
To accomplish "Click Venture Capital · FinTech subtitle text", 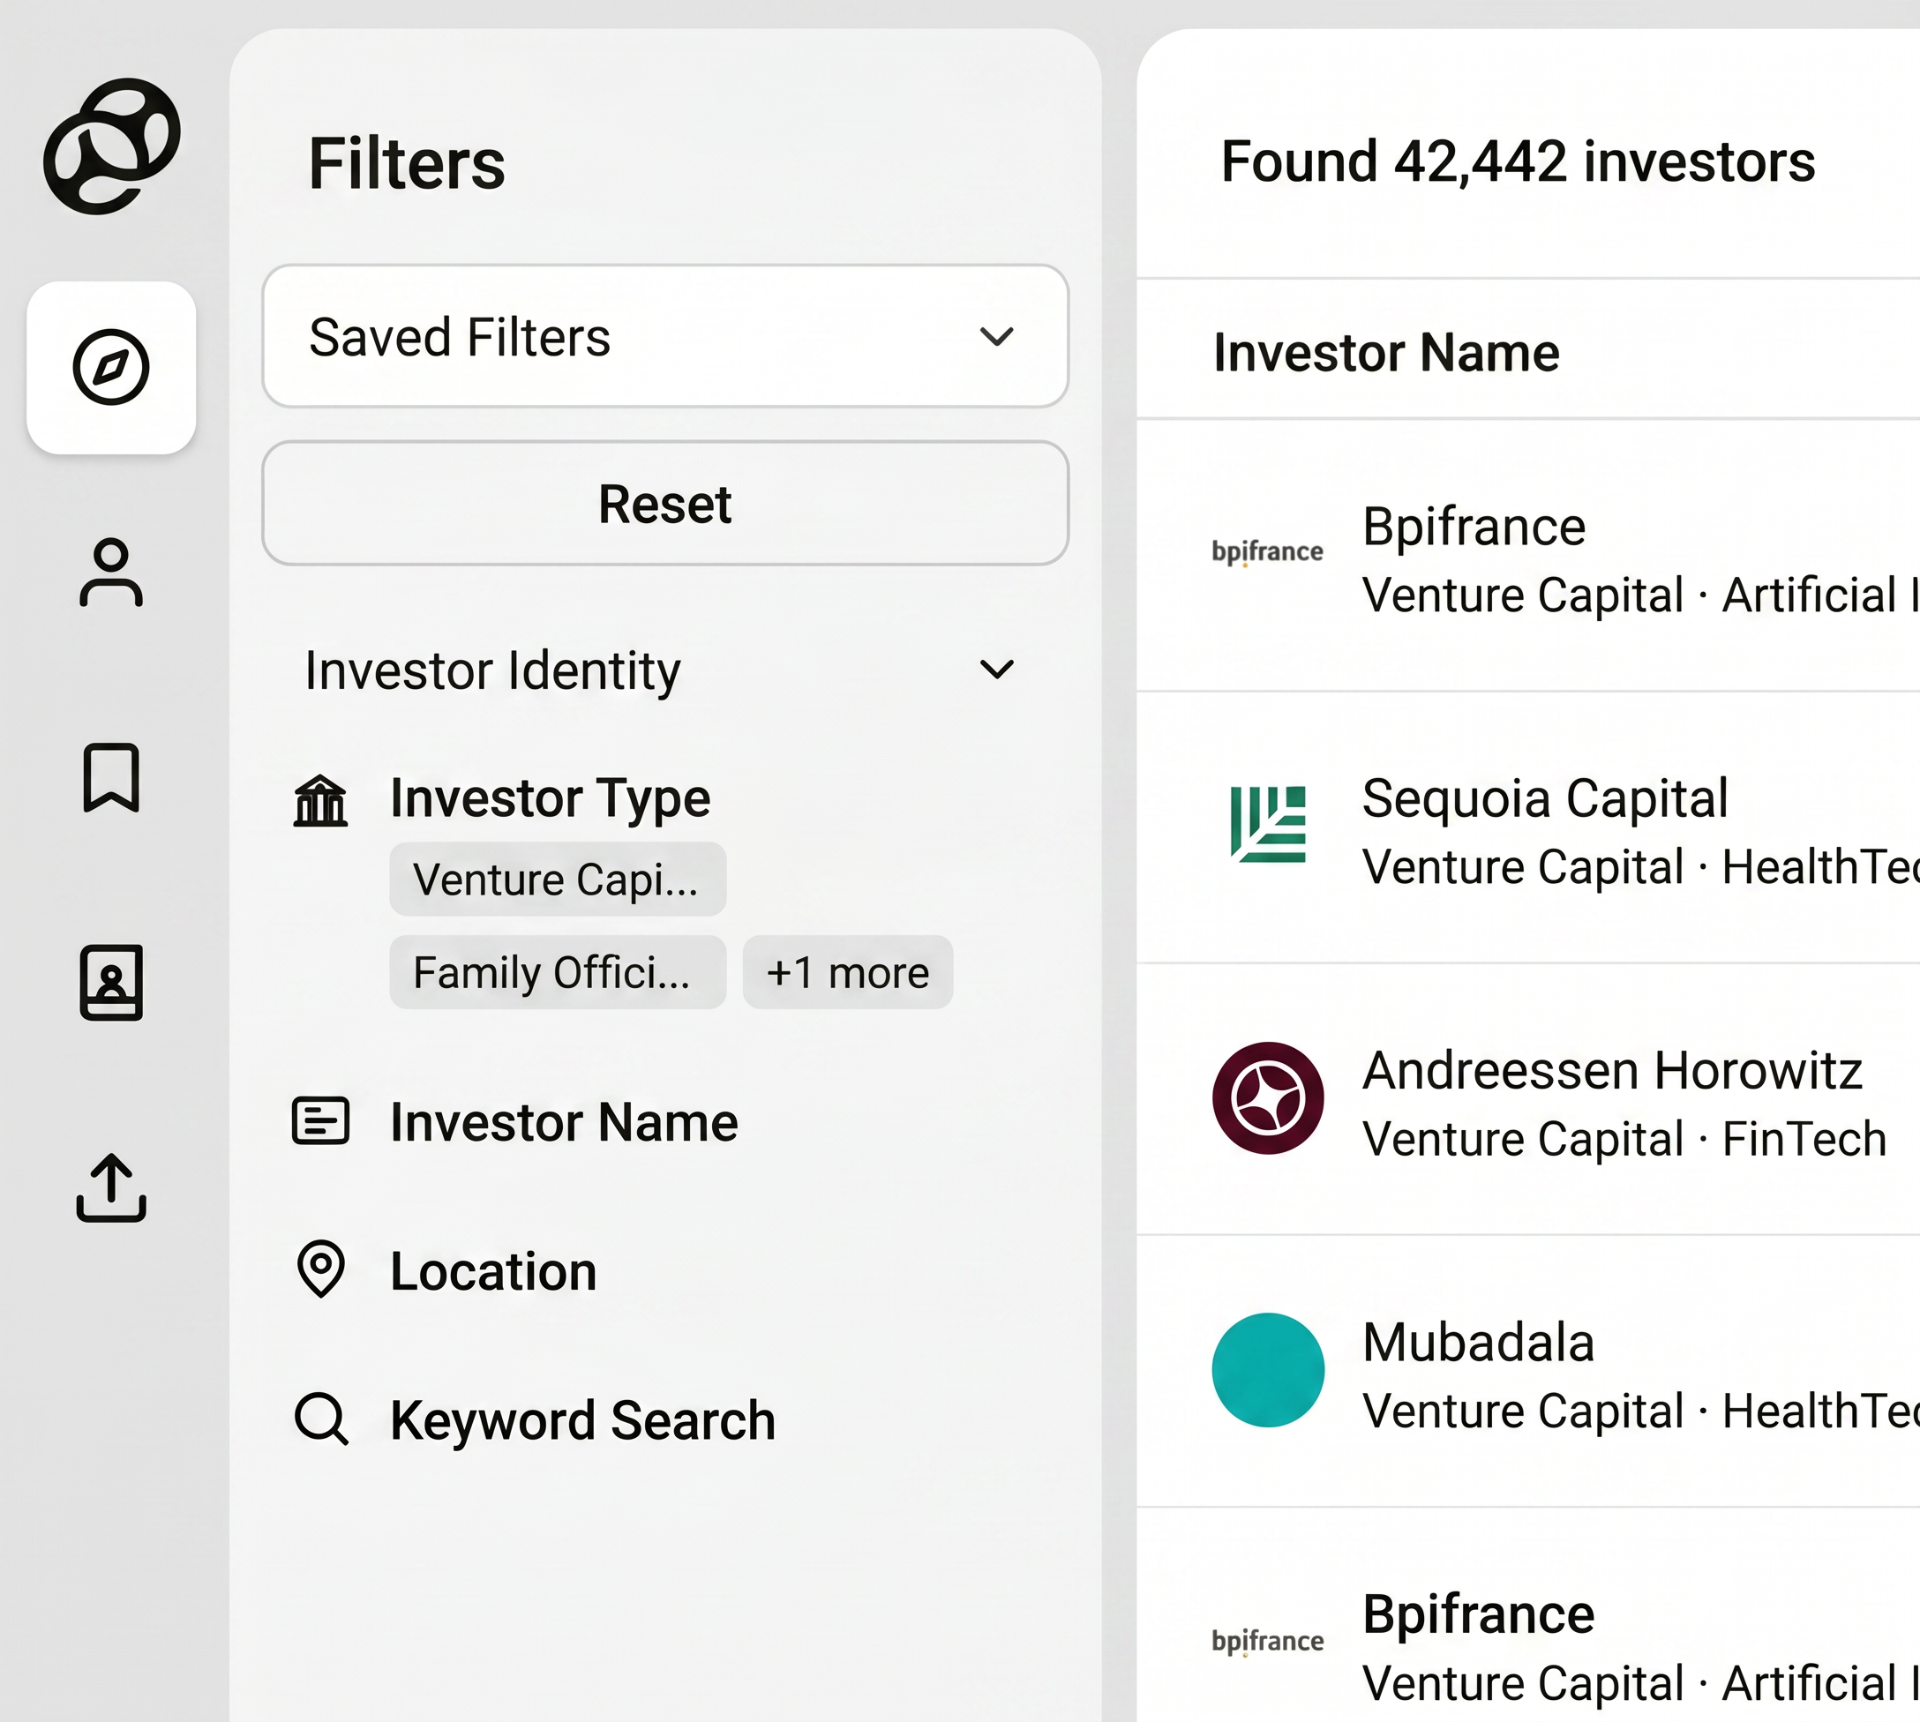I will [x=1624, y=1139].
